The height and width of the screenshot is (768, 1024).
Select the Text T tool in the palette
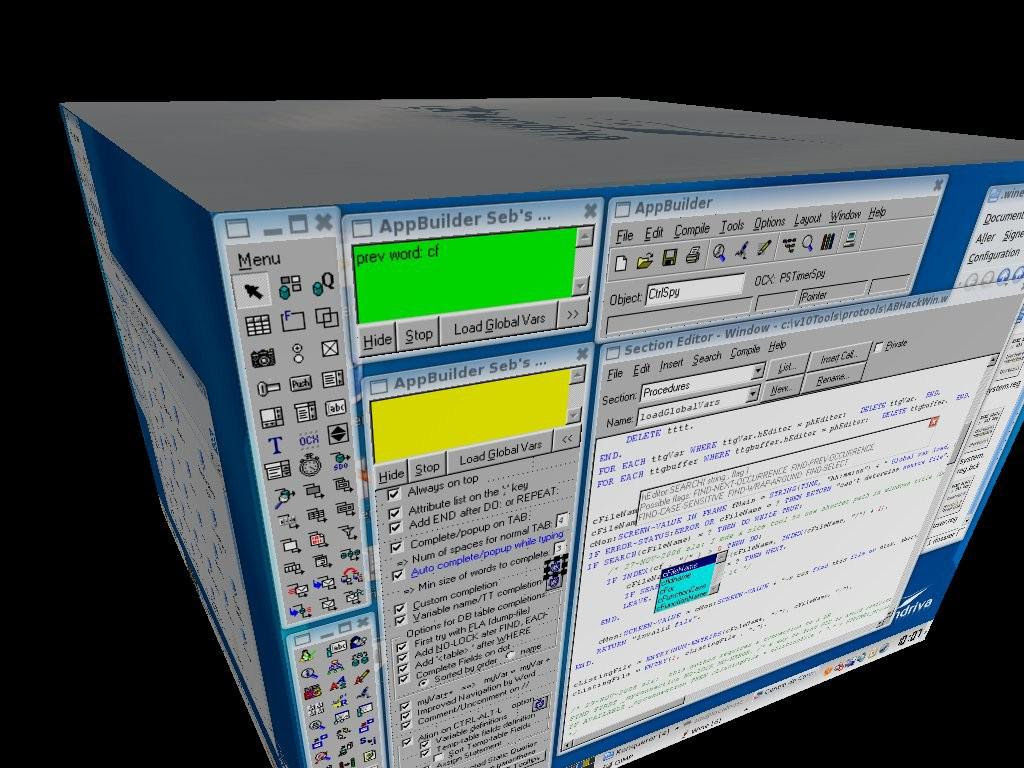pyautogui.click(x=275, y=445)
